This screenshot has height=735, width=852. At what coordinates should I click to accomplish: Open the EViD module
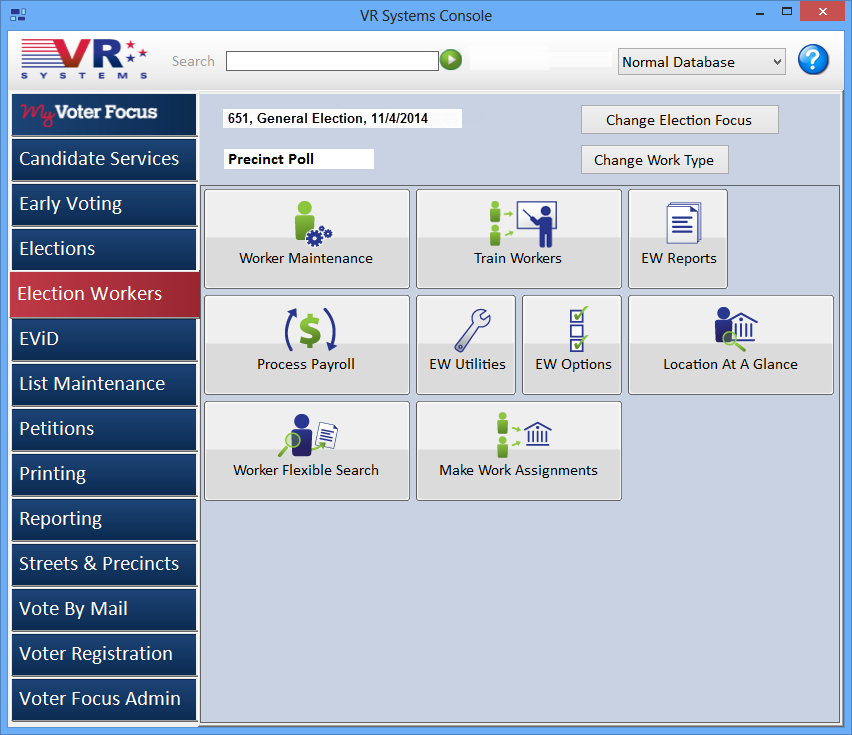[104, 340]
